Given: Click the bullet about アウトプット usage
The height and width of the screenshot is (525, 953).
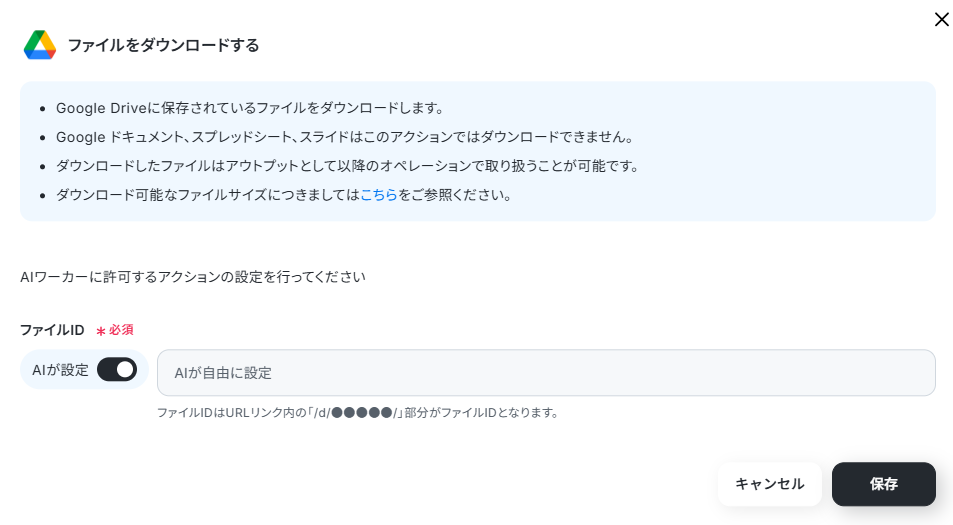Looking at the screenshot, I should [348, 166].
